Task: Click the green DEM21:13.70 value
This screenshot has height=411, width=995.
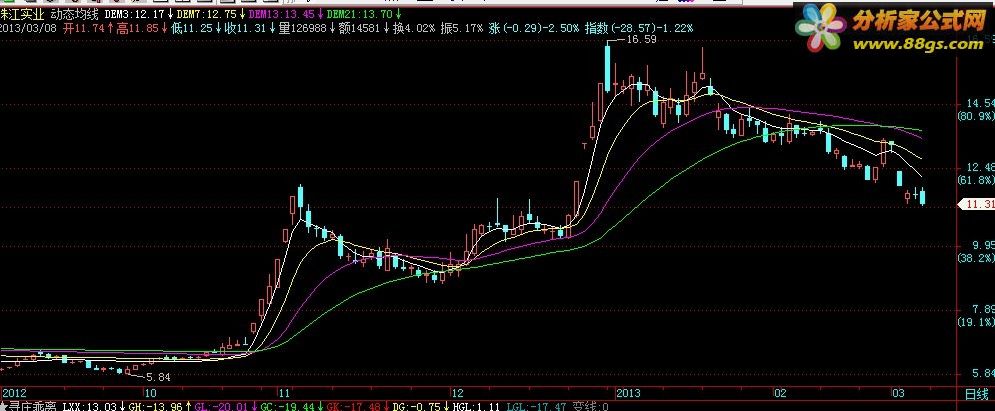Action: [x=359, y=13]
